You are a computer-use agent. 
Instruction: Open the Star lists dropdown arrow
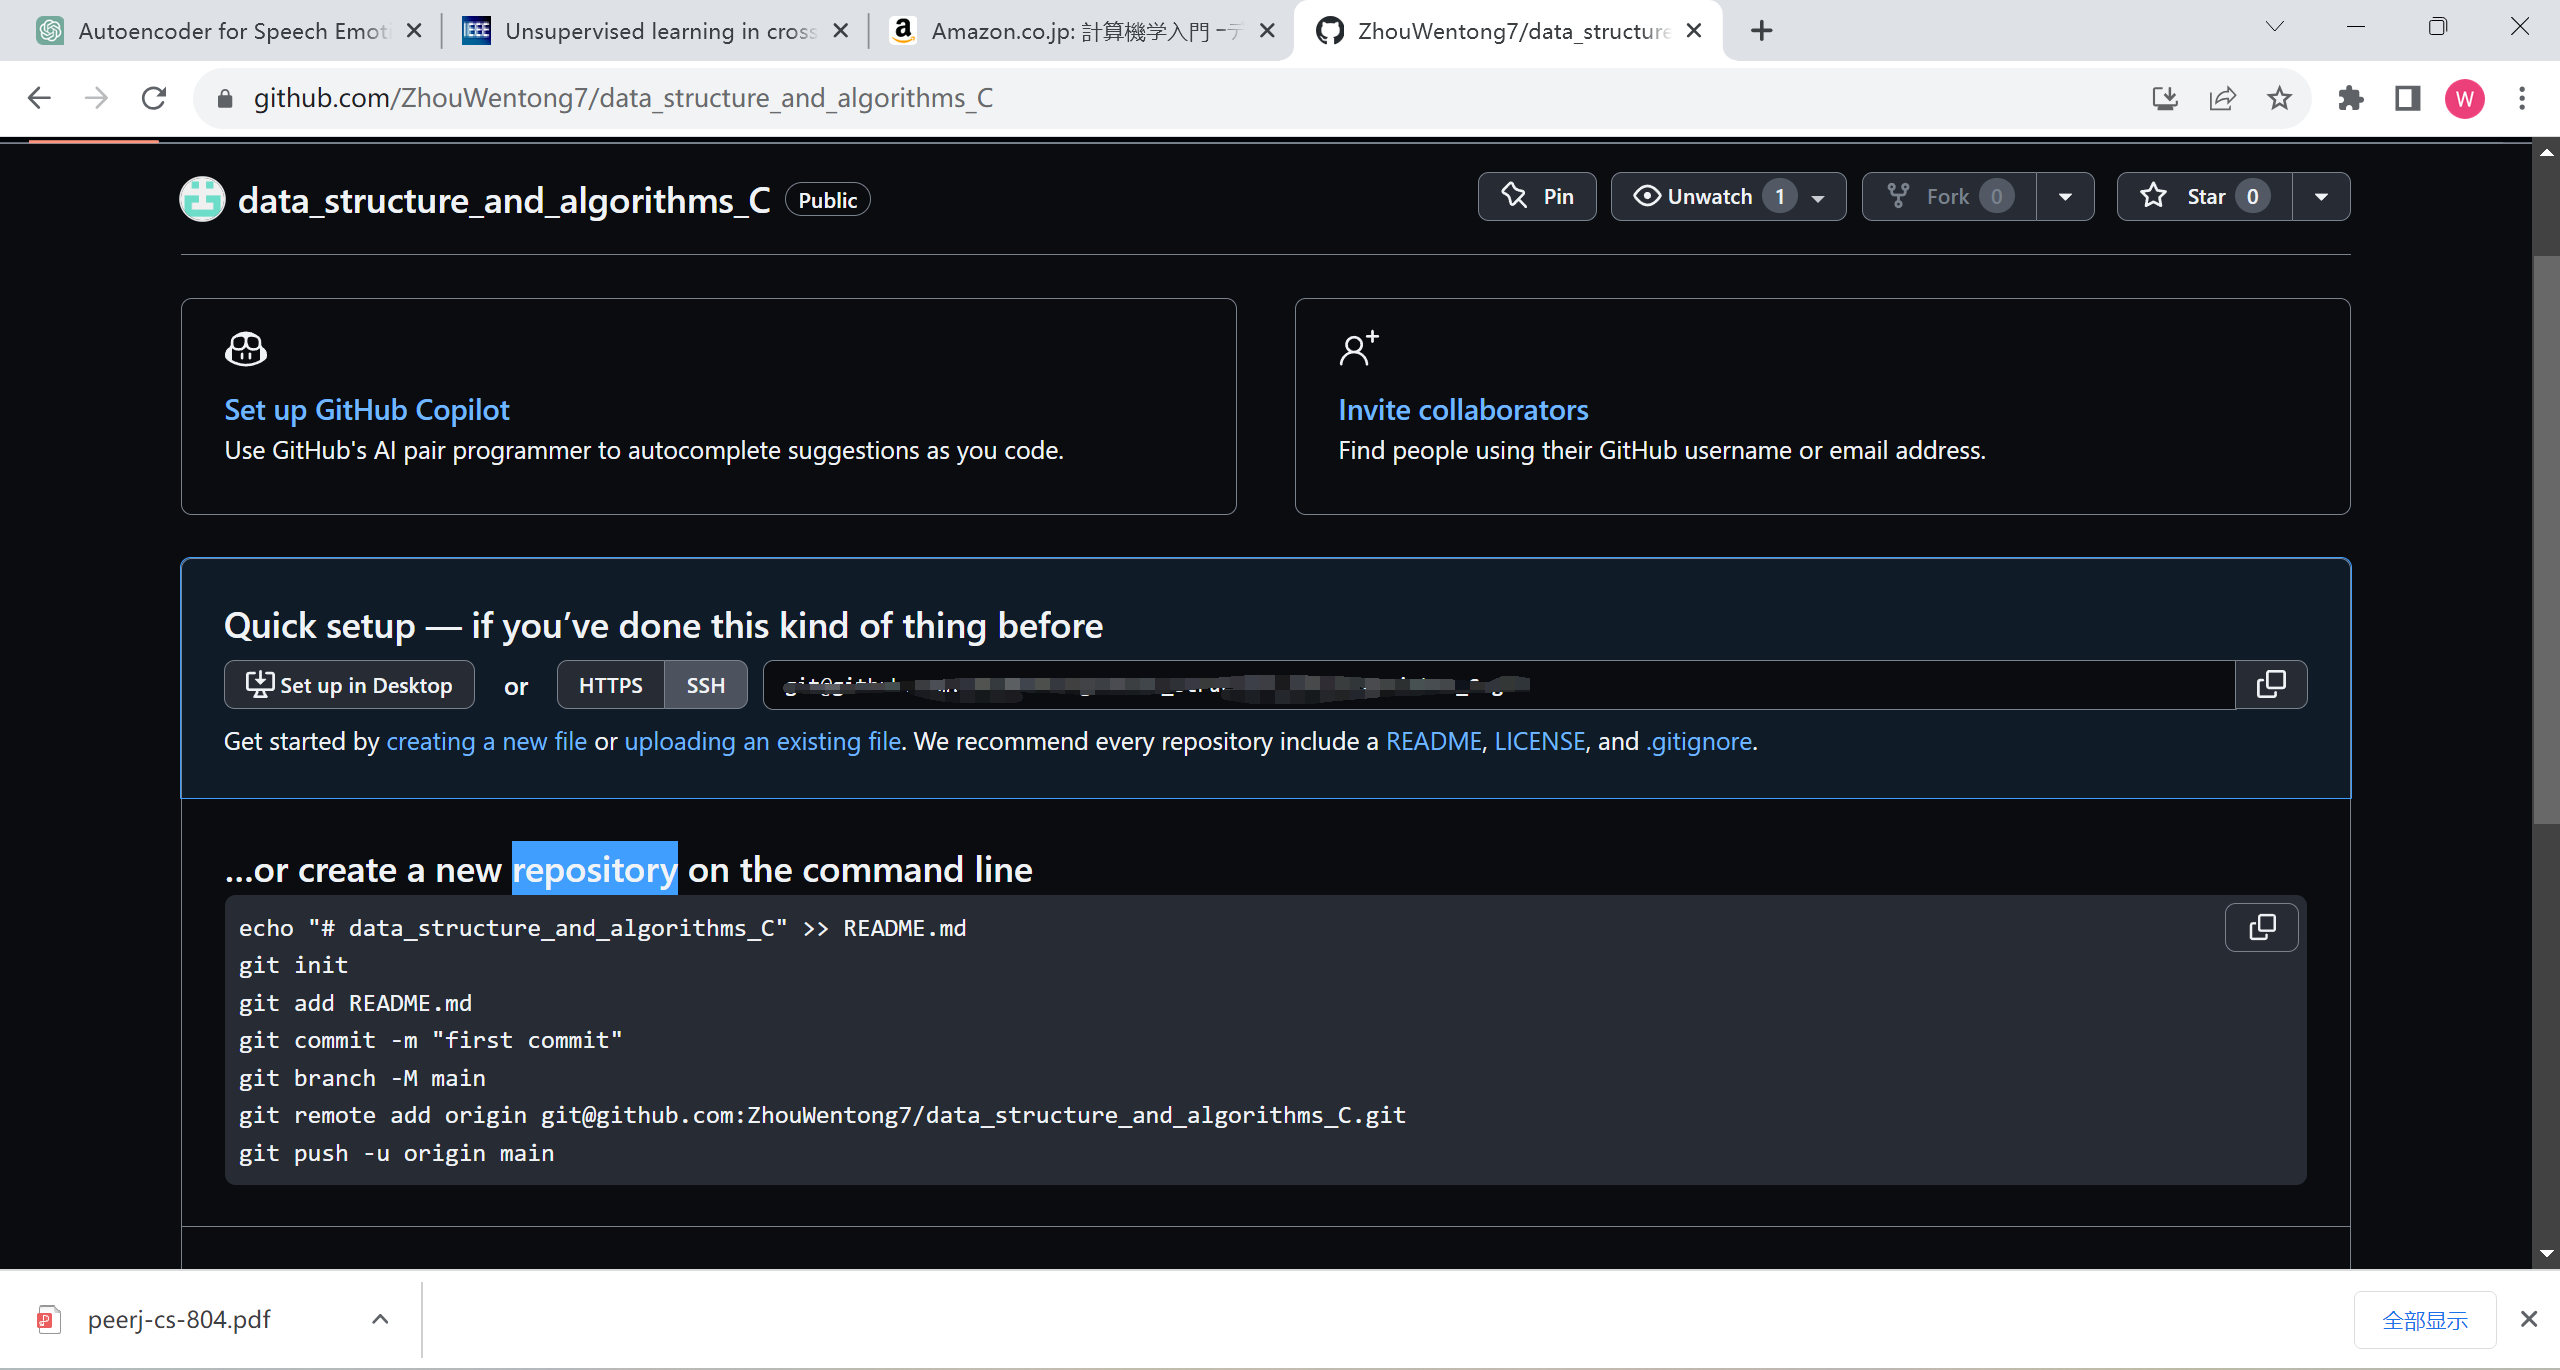tap(2321, 197)
